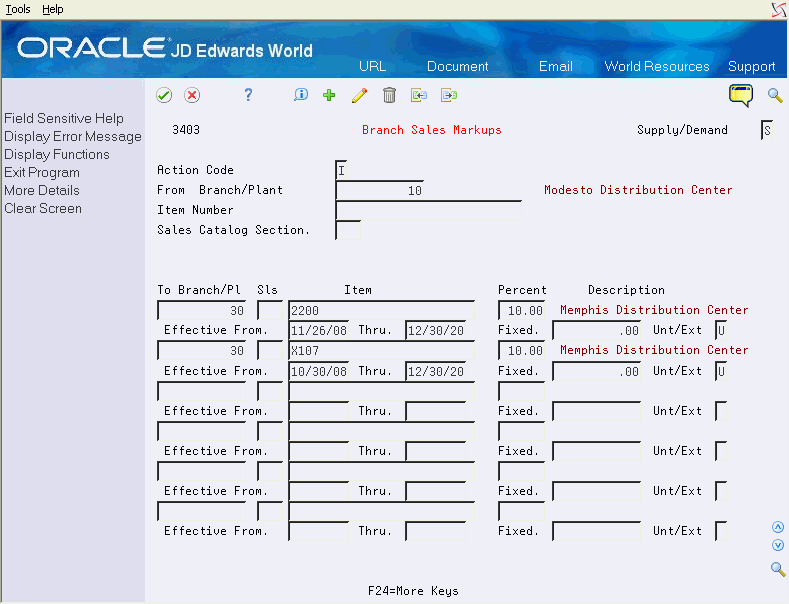
Task: Select Exit Program in sidebar
Action: (42, 173)
